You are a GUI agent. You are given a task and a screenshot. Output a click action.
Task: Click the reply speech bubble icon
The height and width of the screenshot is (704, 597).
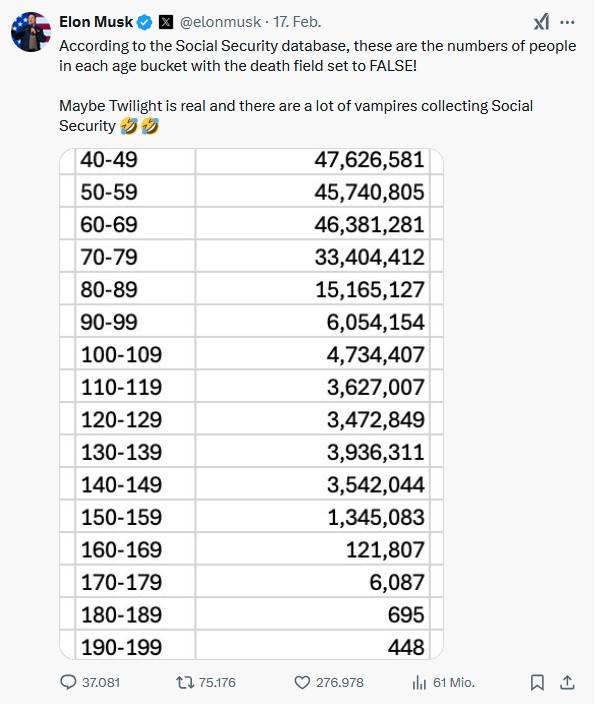(x=68, y=682)
